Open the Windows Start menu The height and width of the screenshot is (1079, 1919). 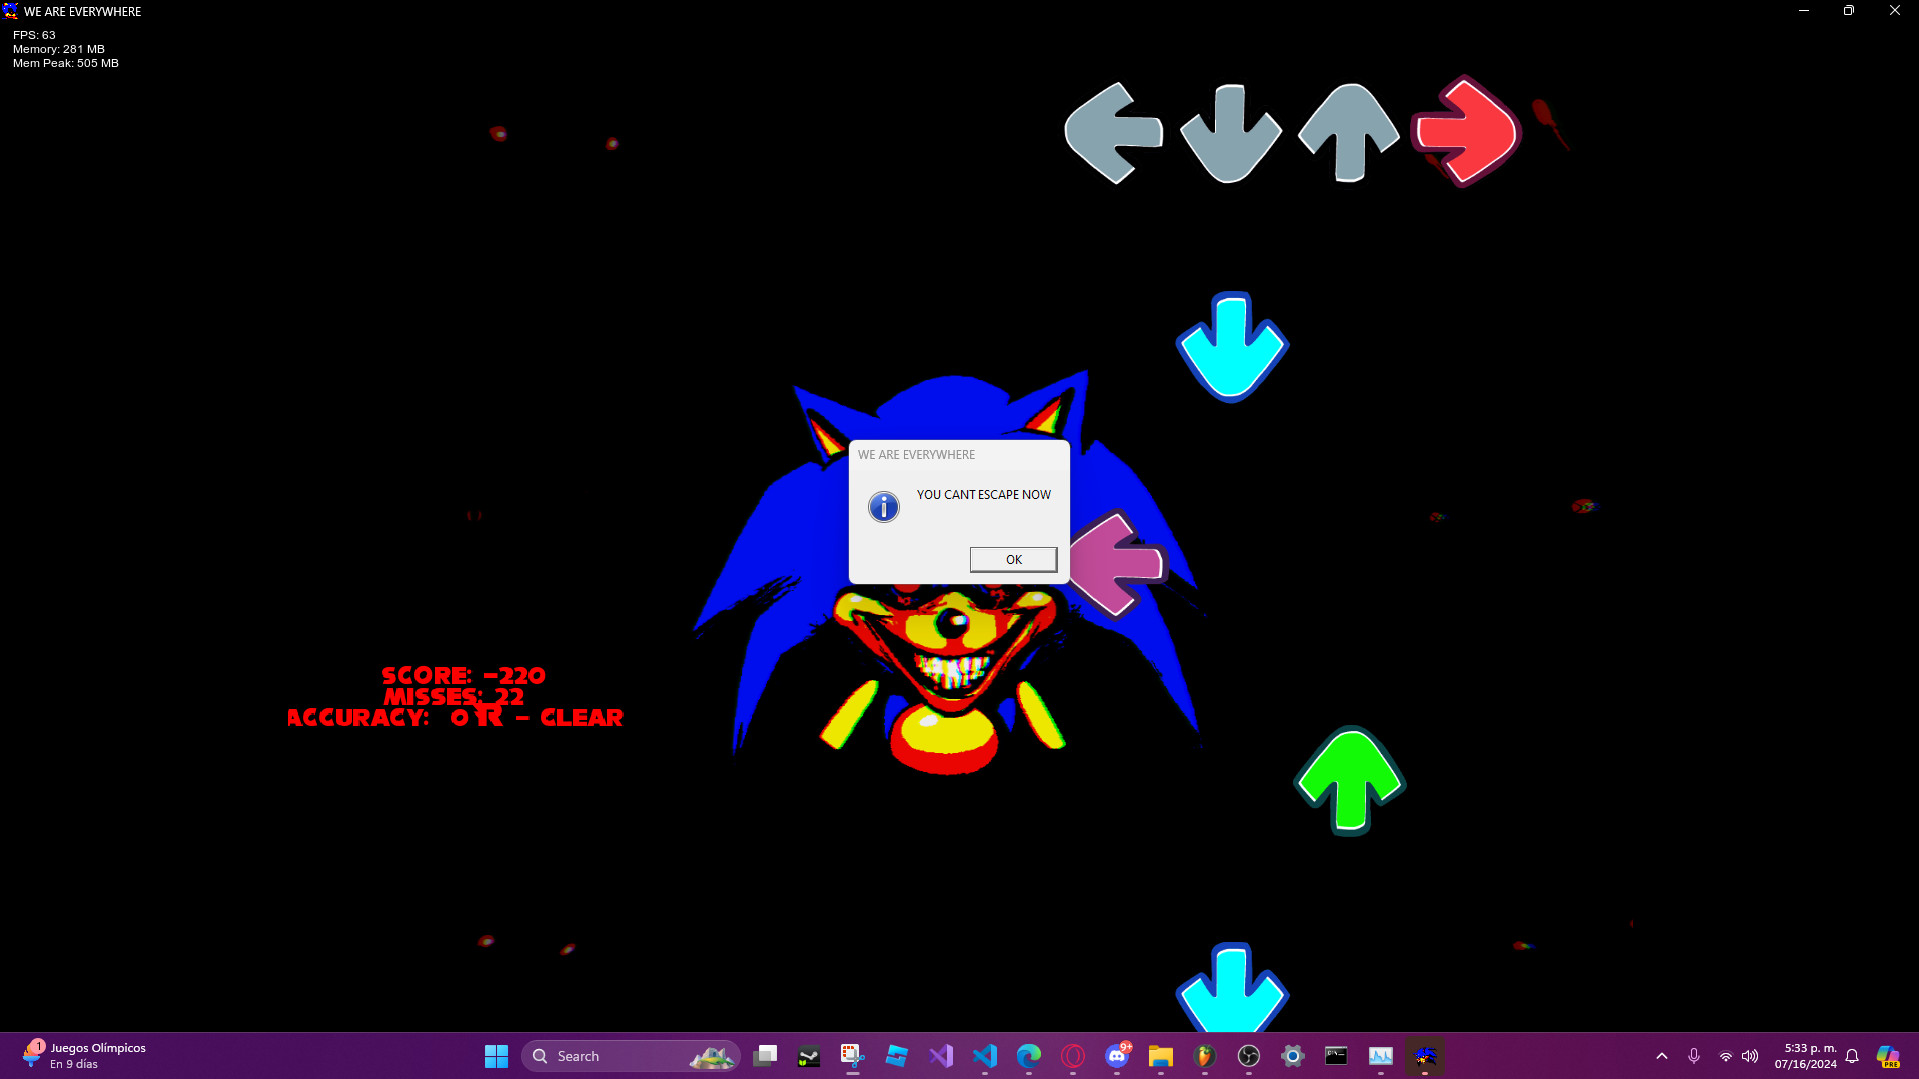pyautogui.click(x=496, y=1056)
